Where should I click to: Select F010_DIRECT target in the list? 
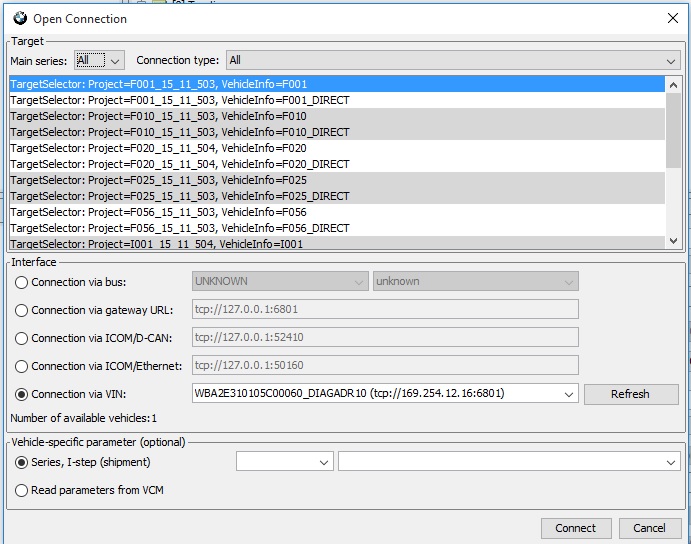click(x=180, y=132)
